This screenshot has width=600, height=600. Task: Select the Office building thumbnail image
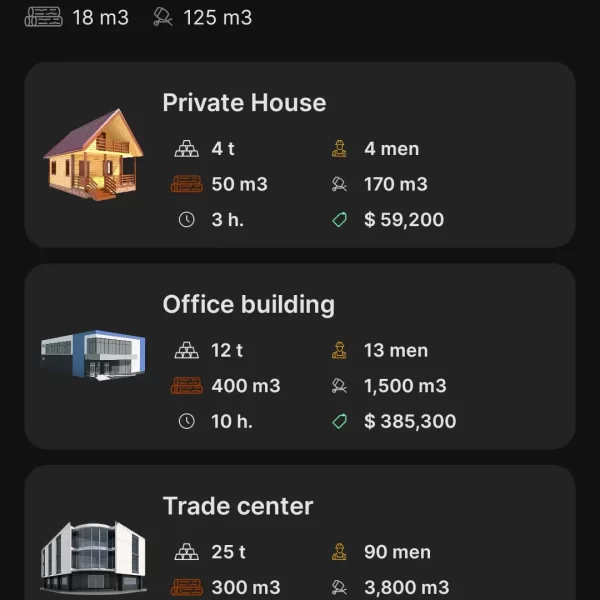pyautogui.click(x=93, y=355)
